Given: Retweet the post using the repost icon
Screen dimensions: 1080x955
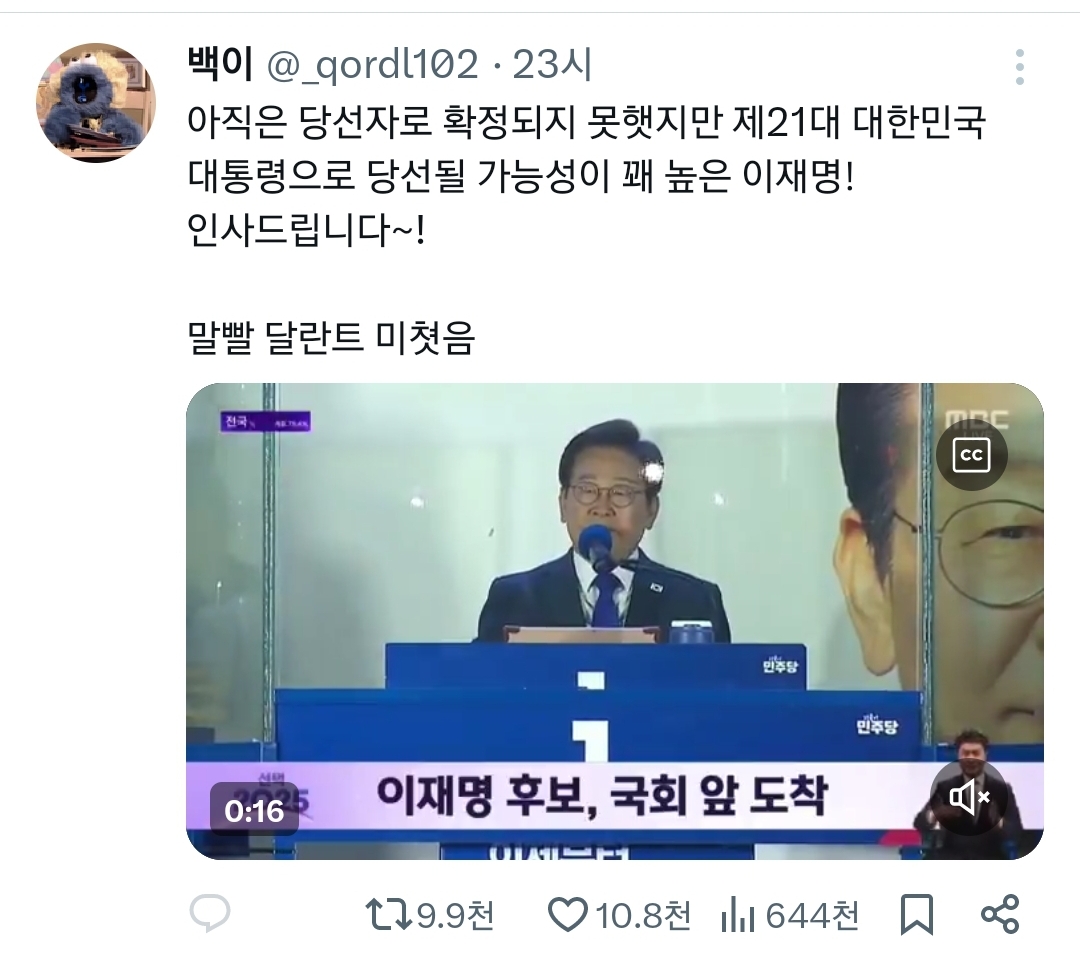Looking at the screenshot, I should click(x=389, y=915).
